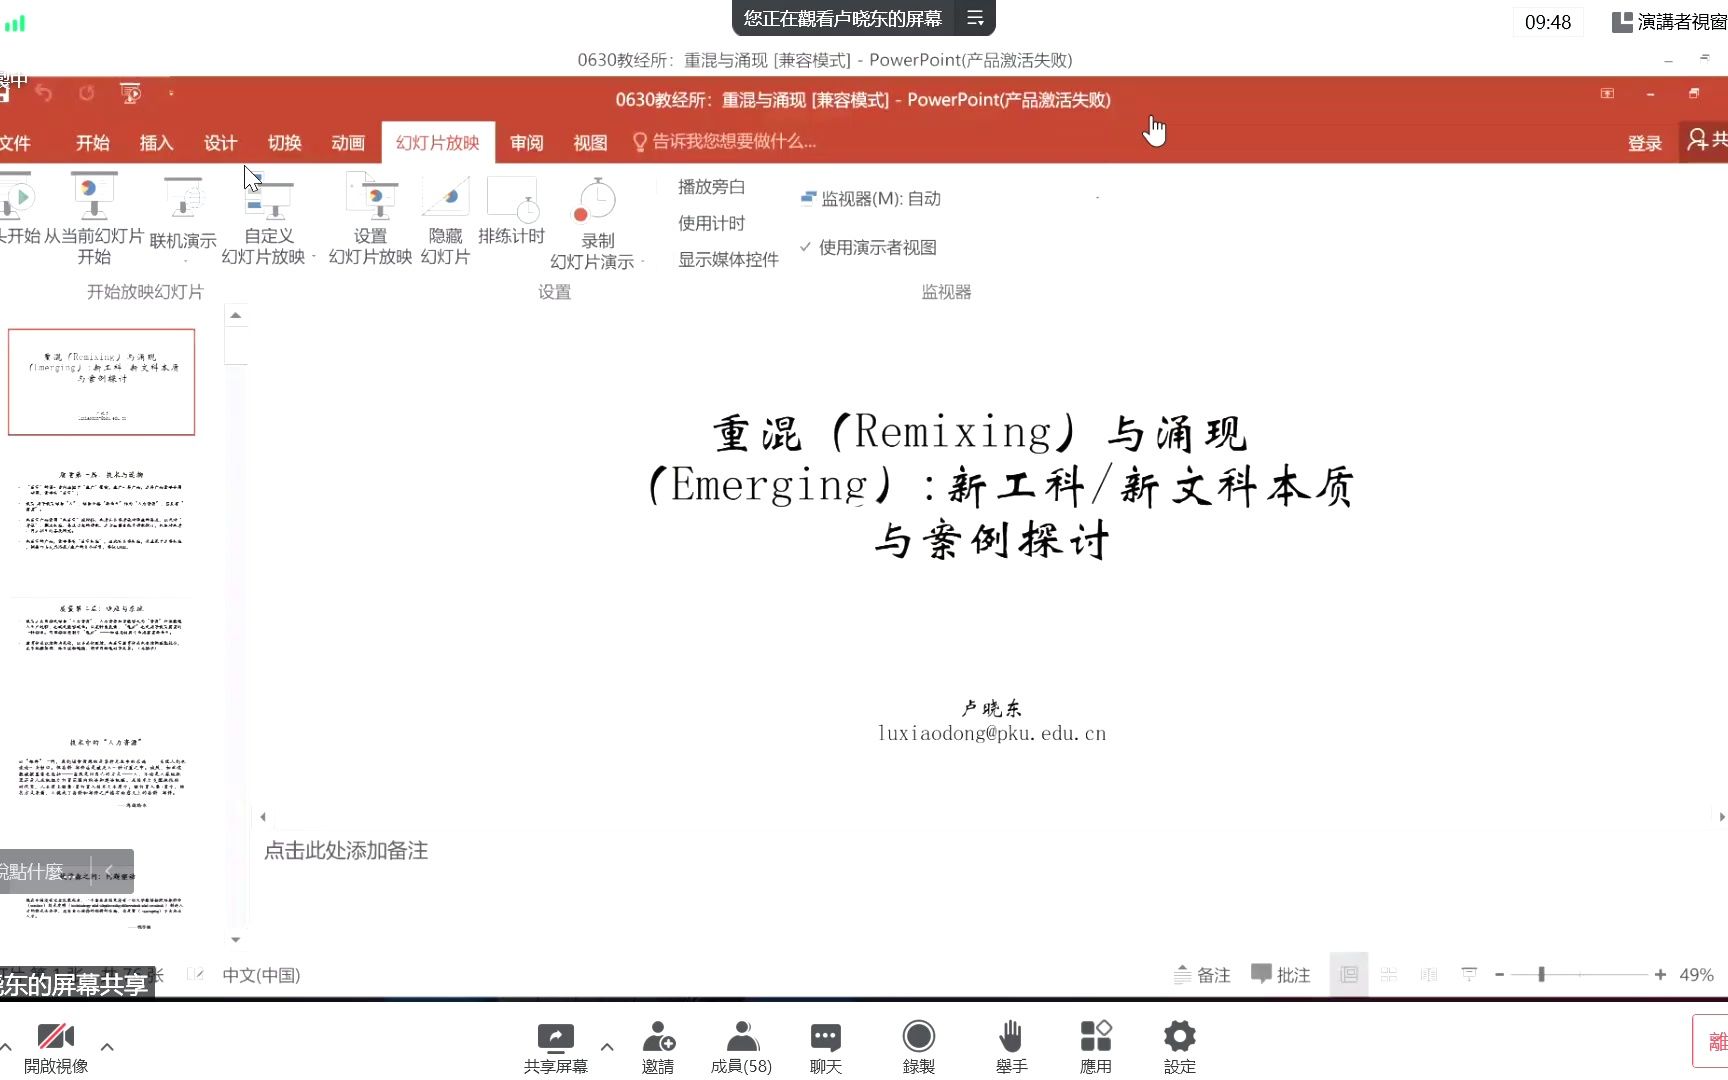The height and width of the screenshot is (1080, 1728).
Task: Start 排练计时 rehearse timings
Action: [511, 210]
